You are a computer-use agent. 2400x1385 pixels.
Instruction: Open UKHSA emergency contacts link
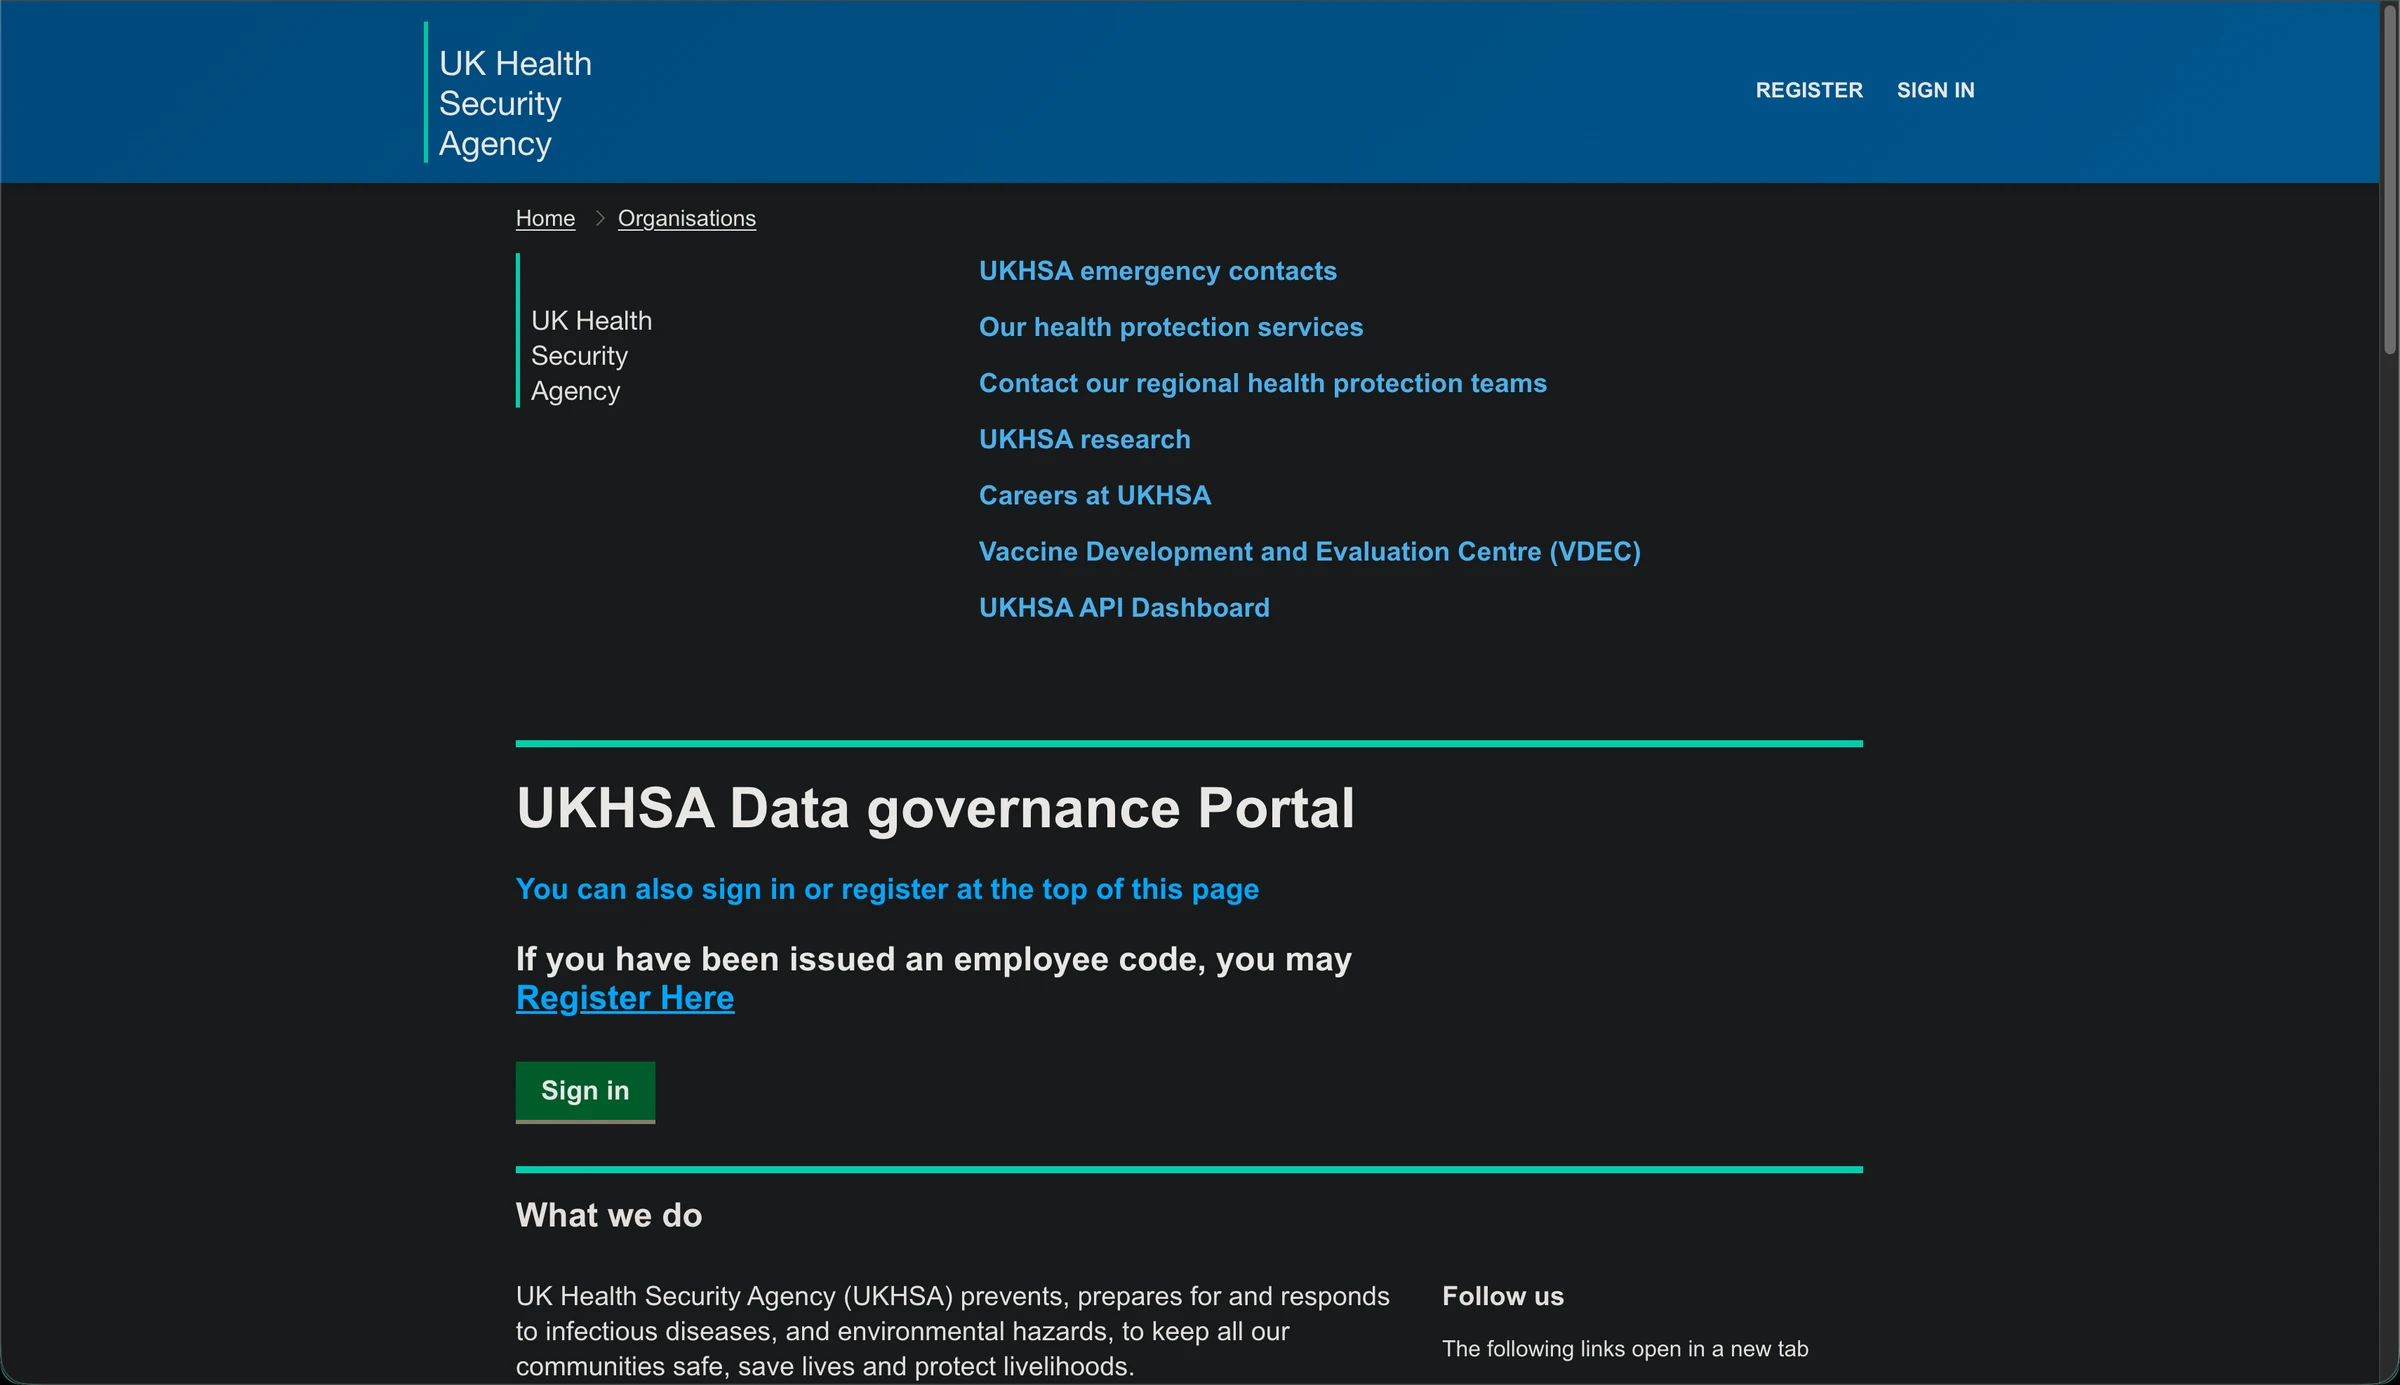[x=1157, y=271]
